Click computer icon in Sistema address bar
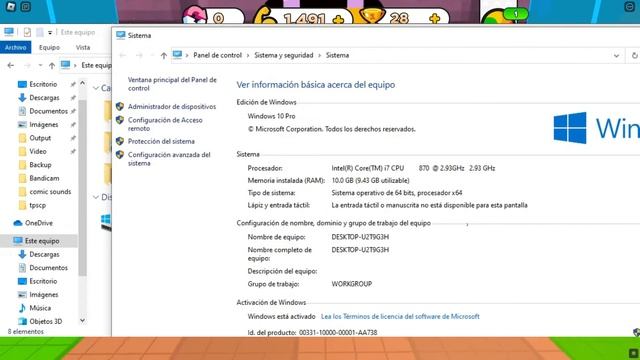640x360 pixels. (177, 55)
